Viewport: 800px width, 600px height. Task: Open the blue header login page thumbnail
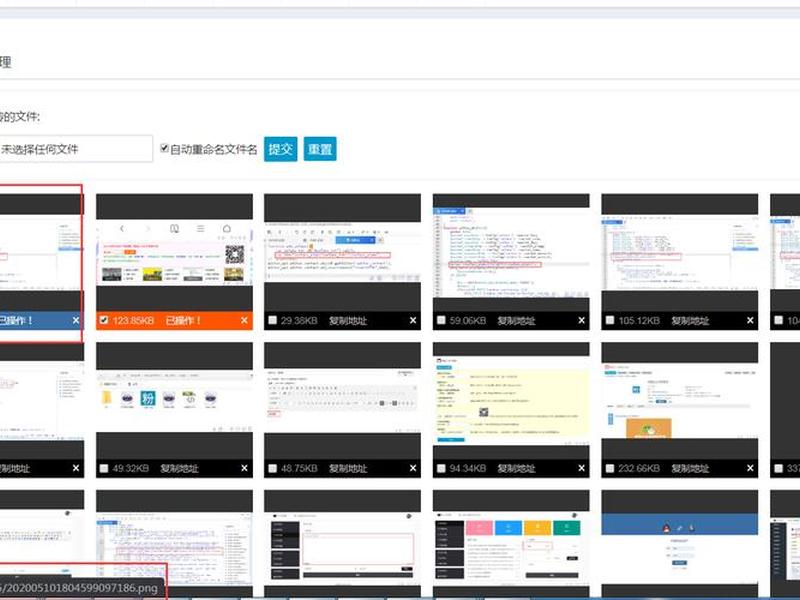680,548
